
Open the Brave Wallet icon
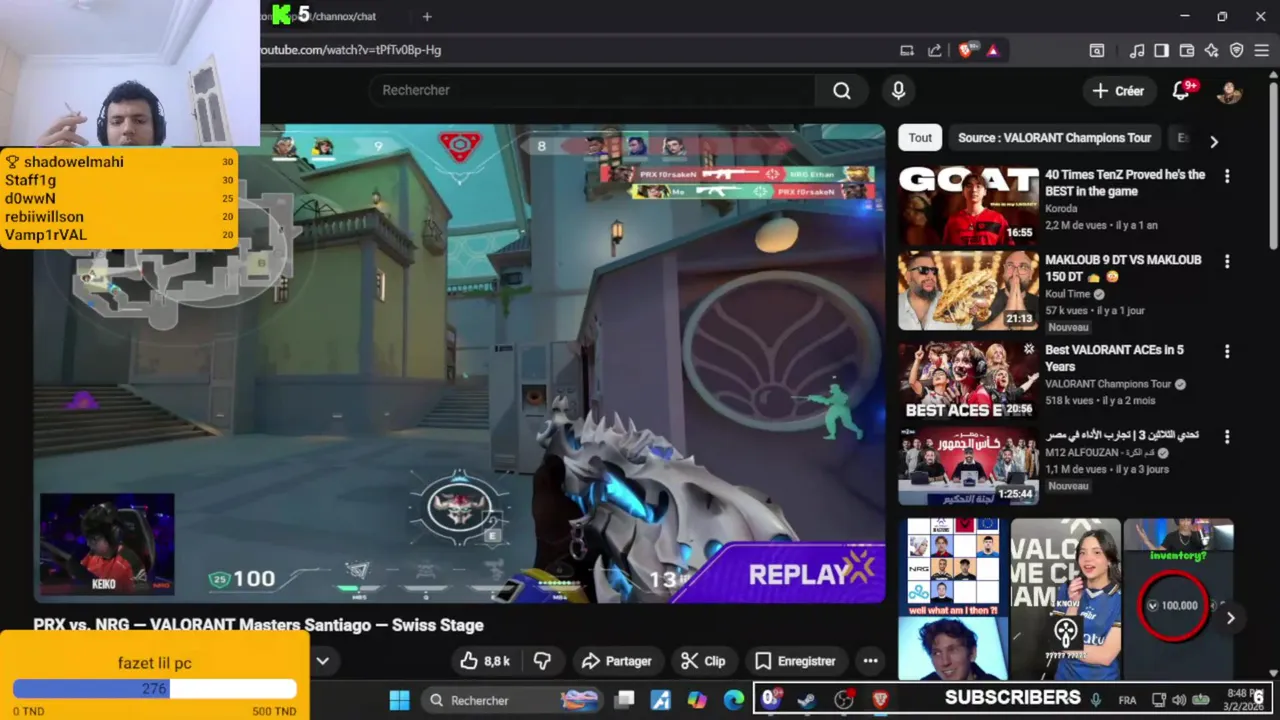1187,50
